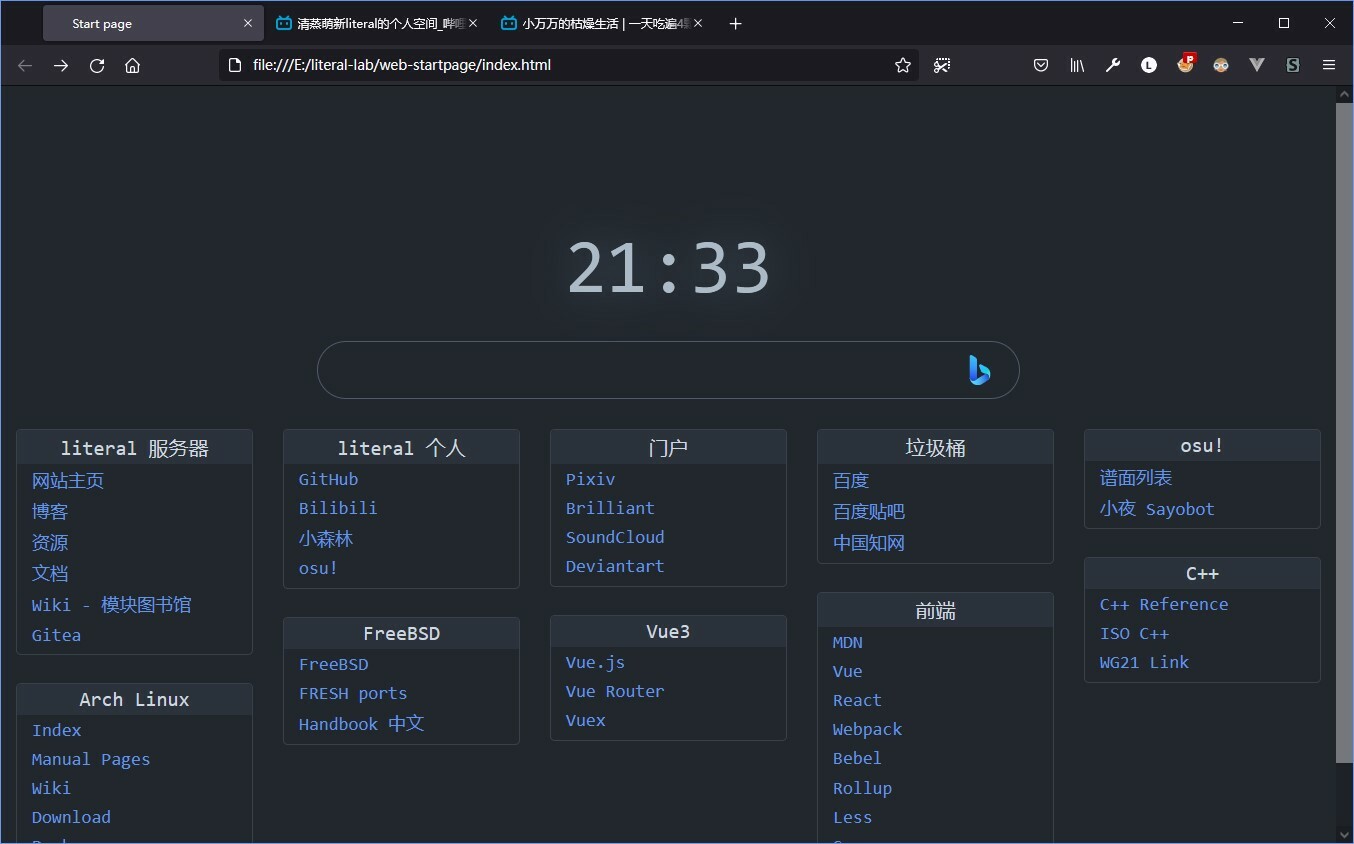Open the Firefox hamburger menu
1354x844 pixels.
pyautogui.click(x=1329, y=65)
